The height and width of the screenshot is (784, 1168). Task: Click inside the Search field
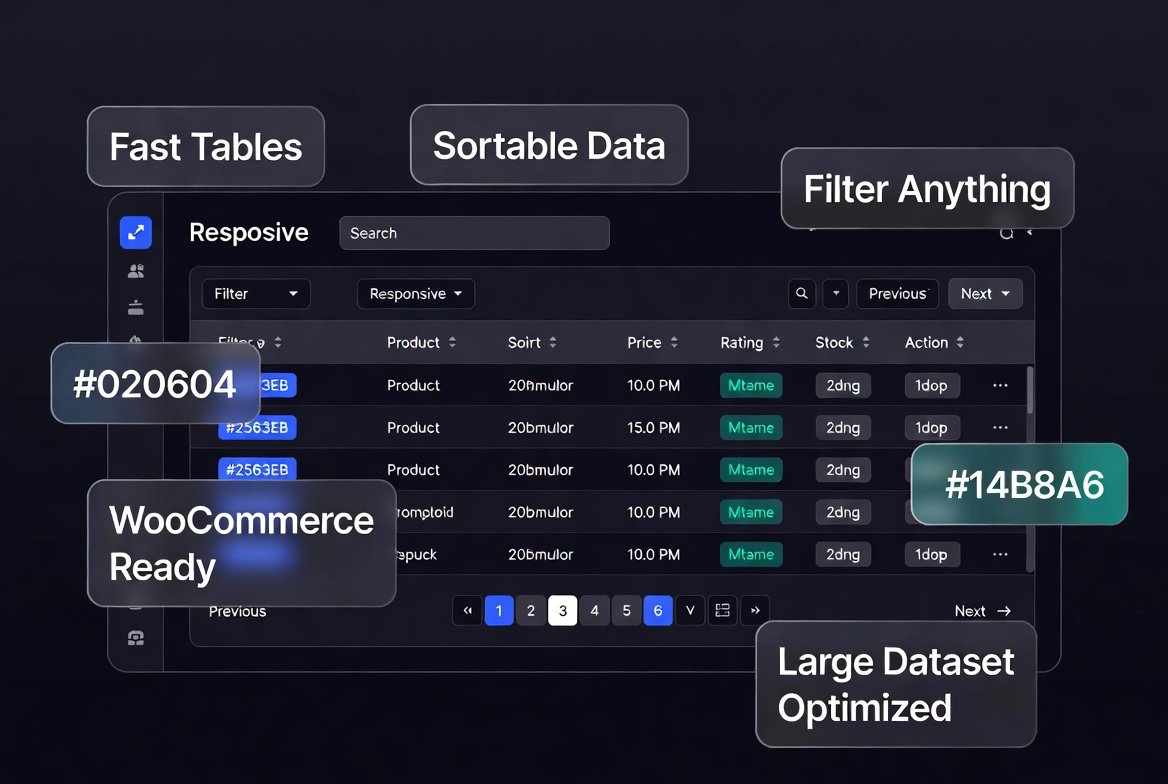[x=474, y=233]
